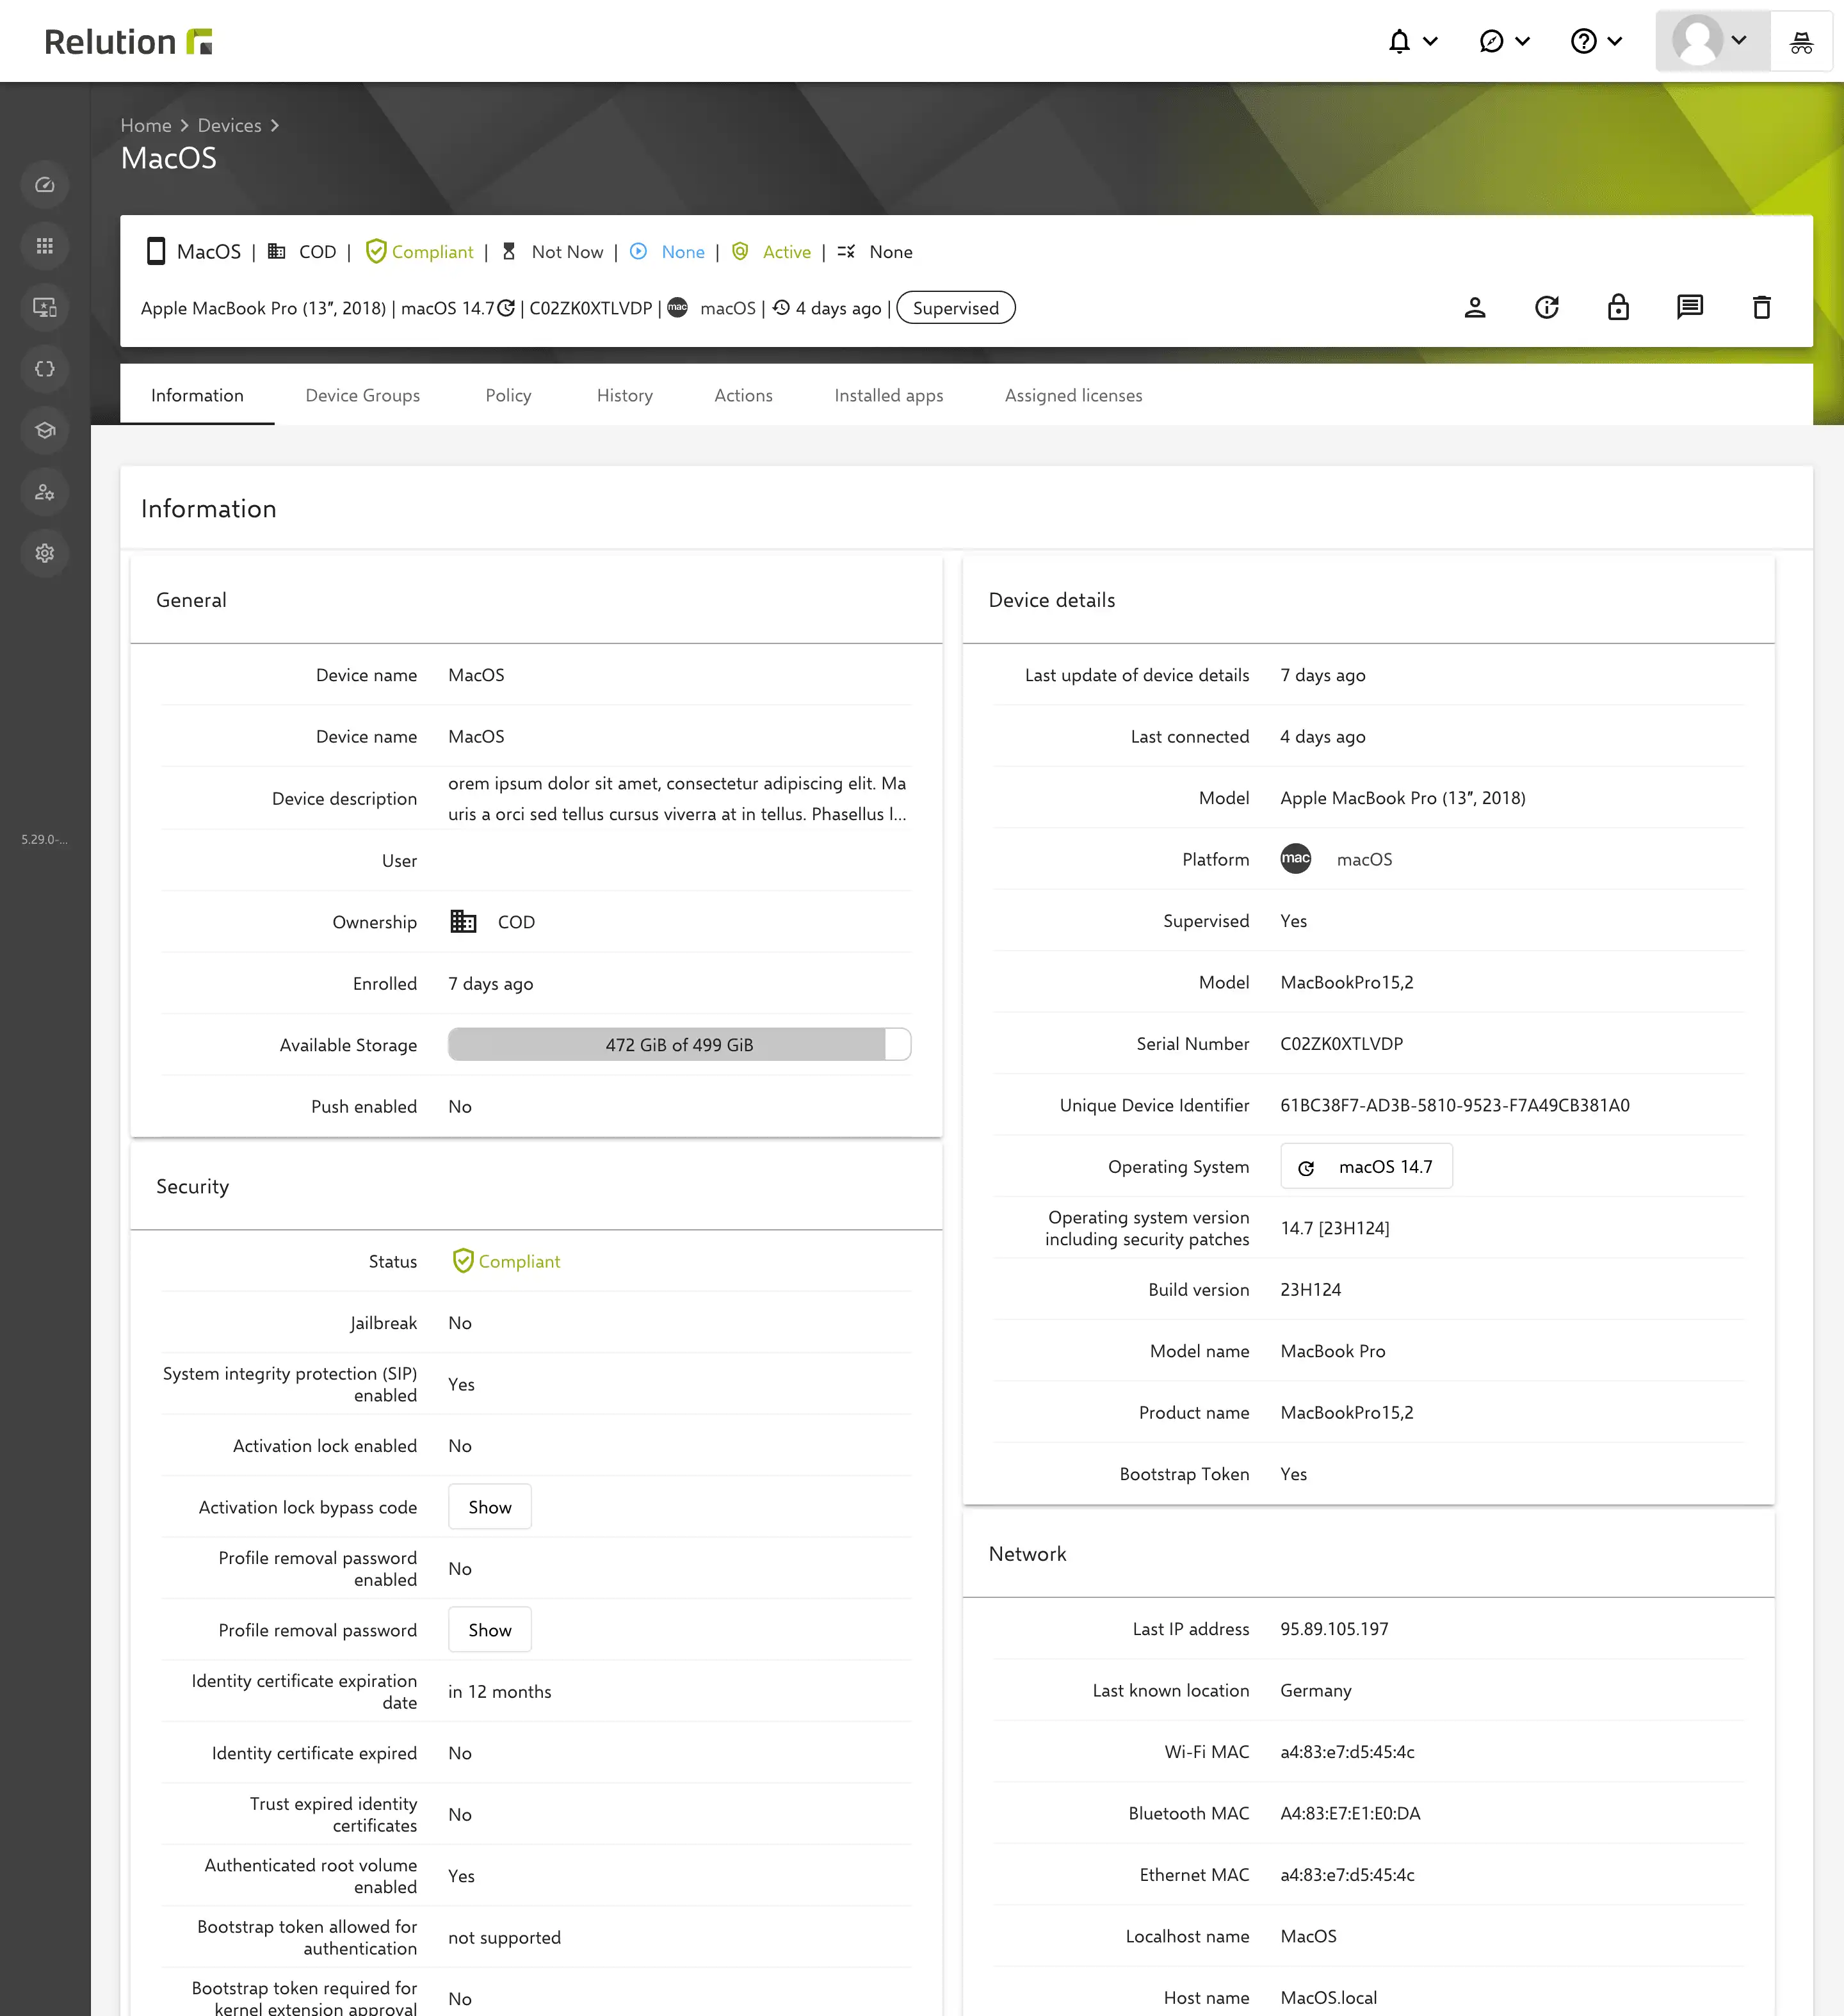Open the chat feedback dropdown
This screenshot has width=1844, height=2016.
tap(1504, 41)
